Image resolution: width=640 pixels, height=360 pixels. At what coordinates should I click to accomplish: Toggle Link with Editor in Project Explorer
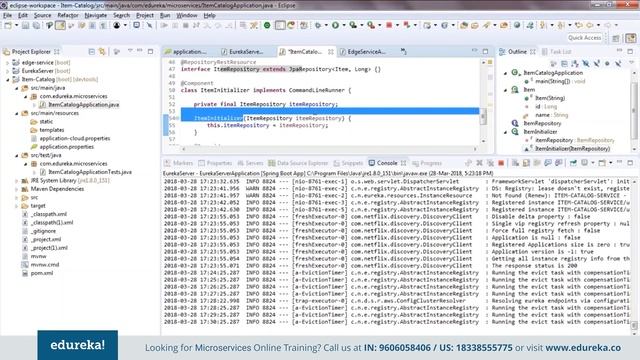102,51
